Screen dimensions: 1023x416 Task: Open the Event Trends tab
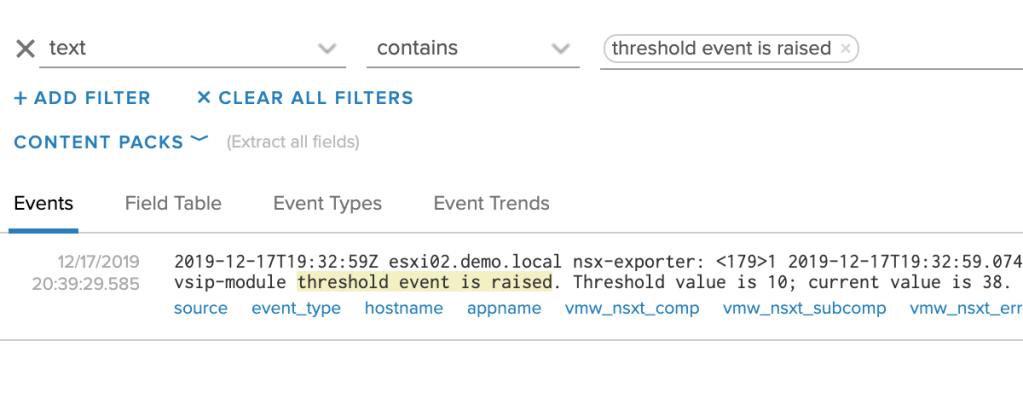coord(491,203)
